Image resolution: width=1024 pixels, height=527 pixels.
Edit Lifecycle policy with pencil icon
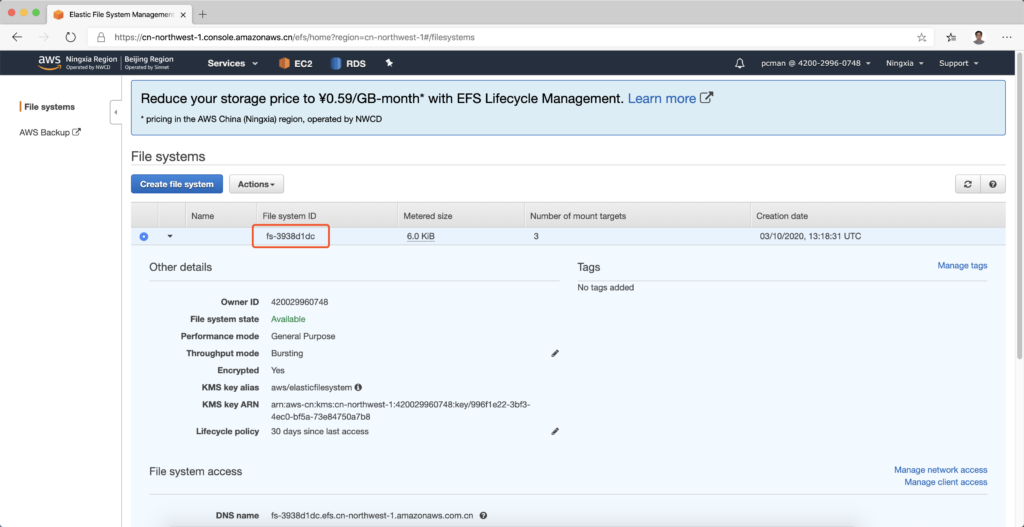pyautogui.click(x=555, y=431)
